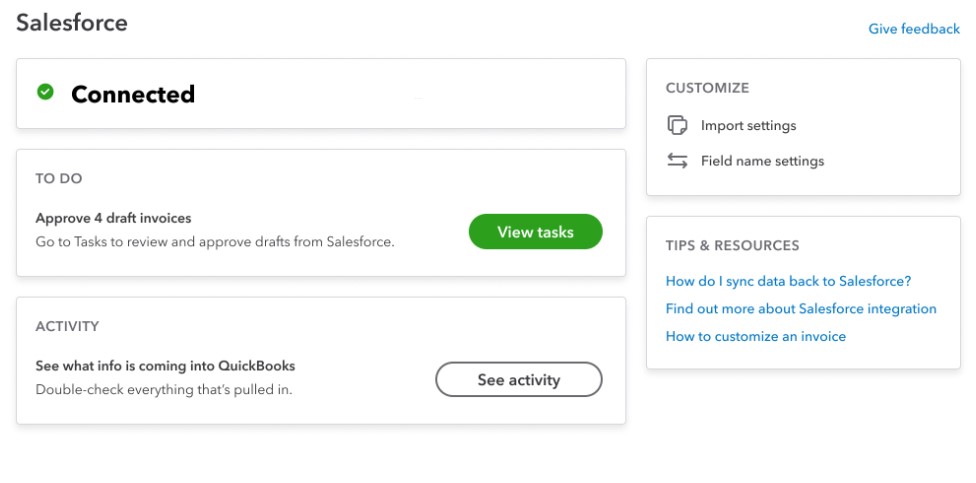Click the Connected status text
976x483 pixels.
point(133,94)
